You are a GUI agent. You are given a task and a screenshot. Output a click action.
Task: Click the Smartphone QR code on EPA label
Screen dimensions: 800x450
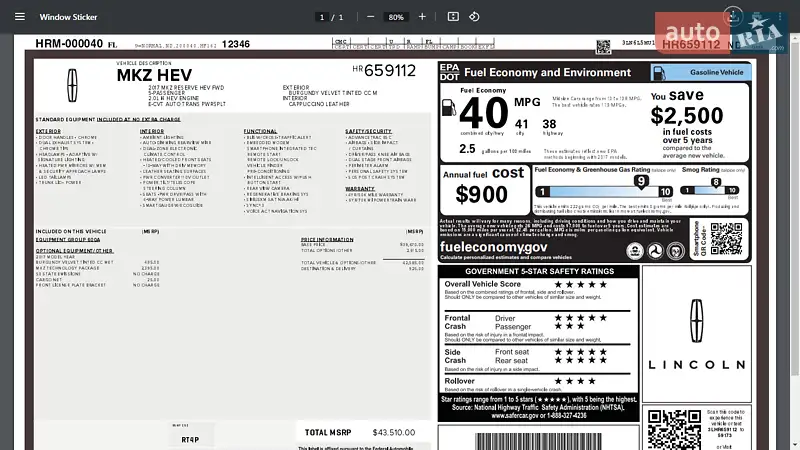coord(727,239)
